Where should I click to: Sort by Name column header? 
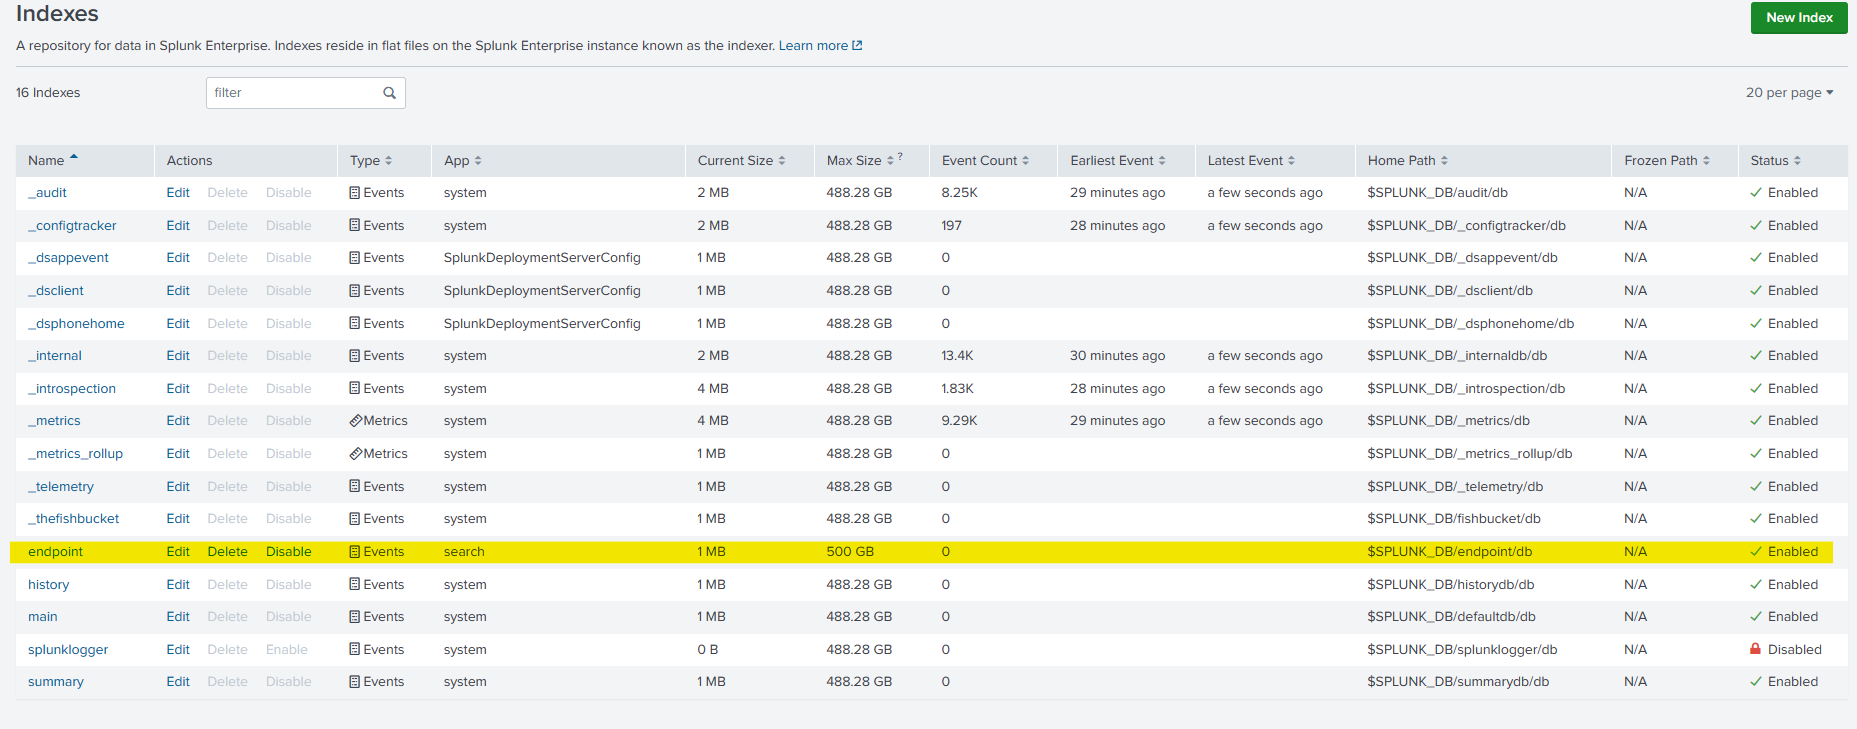coord(53,161)
